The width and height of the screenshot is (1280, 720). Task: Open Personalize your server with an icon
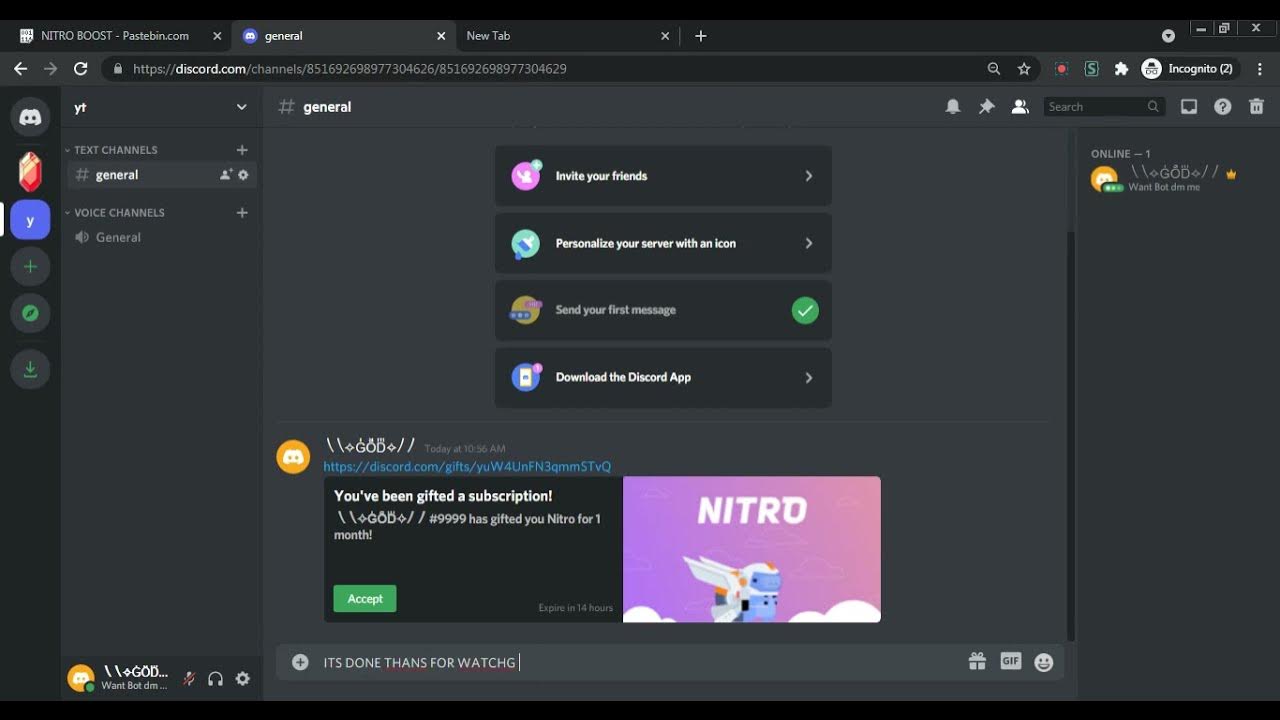tap(663, 243)
